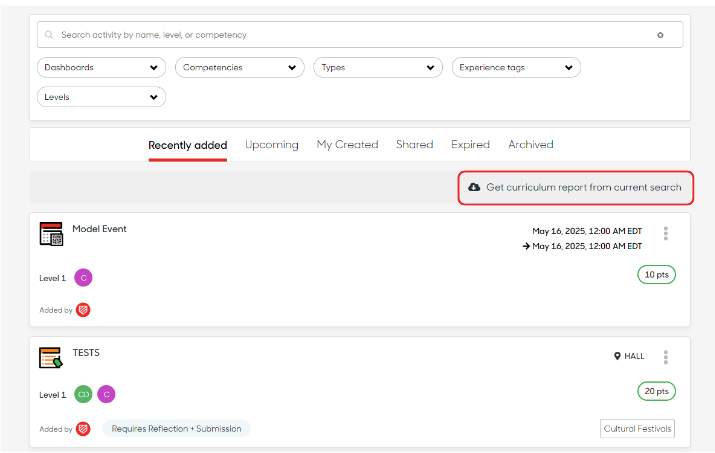Switch to the My Created tab
Screen dimensions: 715x453
tap(347, 145)
